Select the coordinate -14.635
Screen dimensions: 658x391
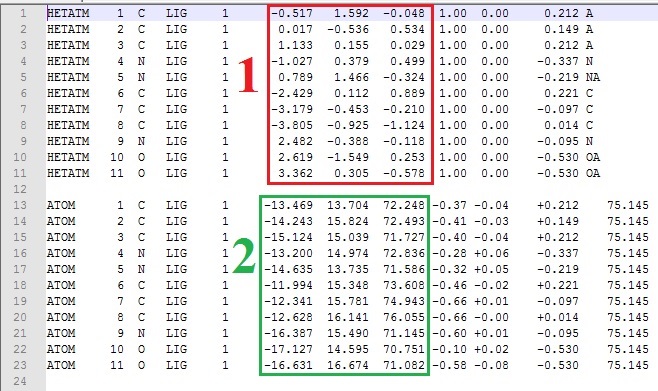pos(289,269)
